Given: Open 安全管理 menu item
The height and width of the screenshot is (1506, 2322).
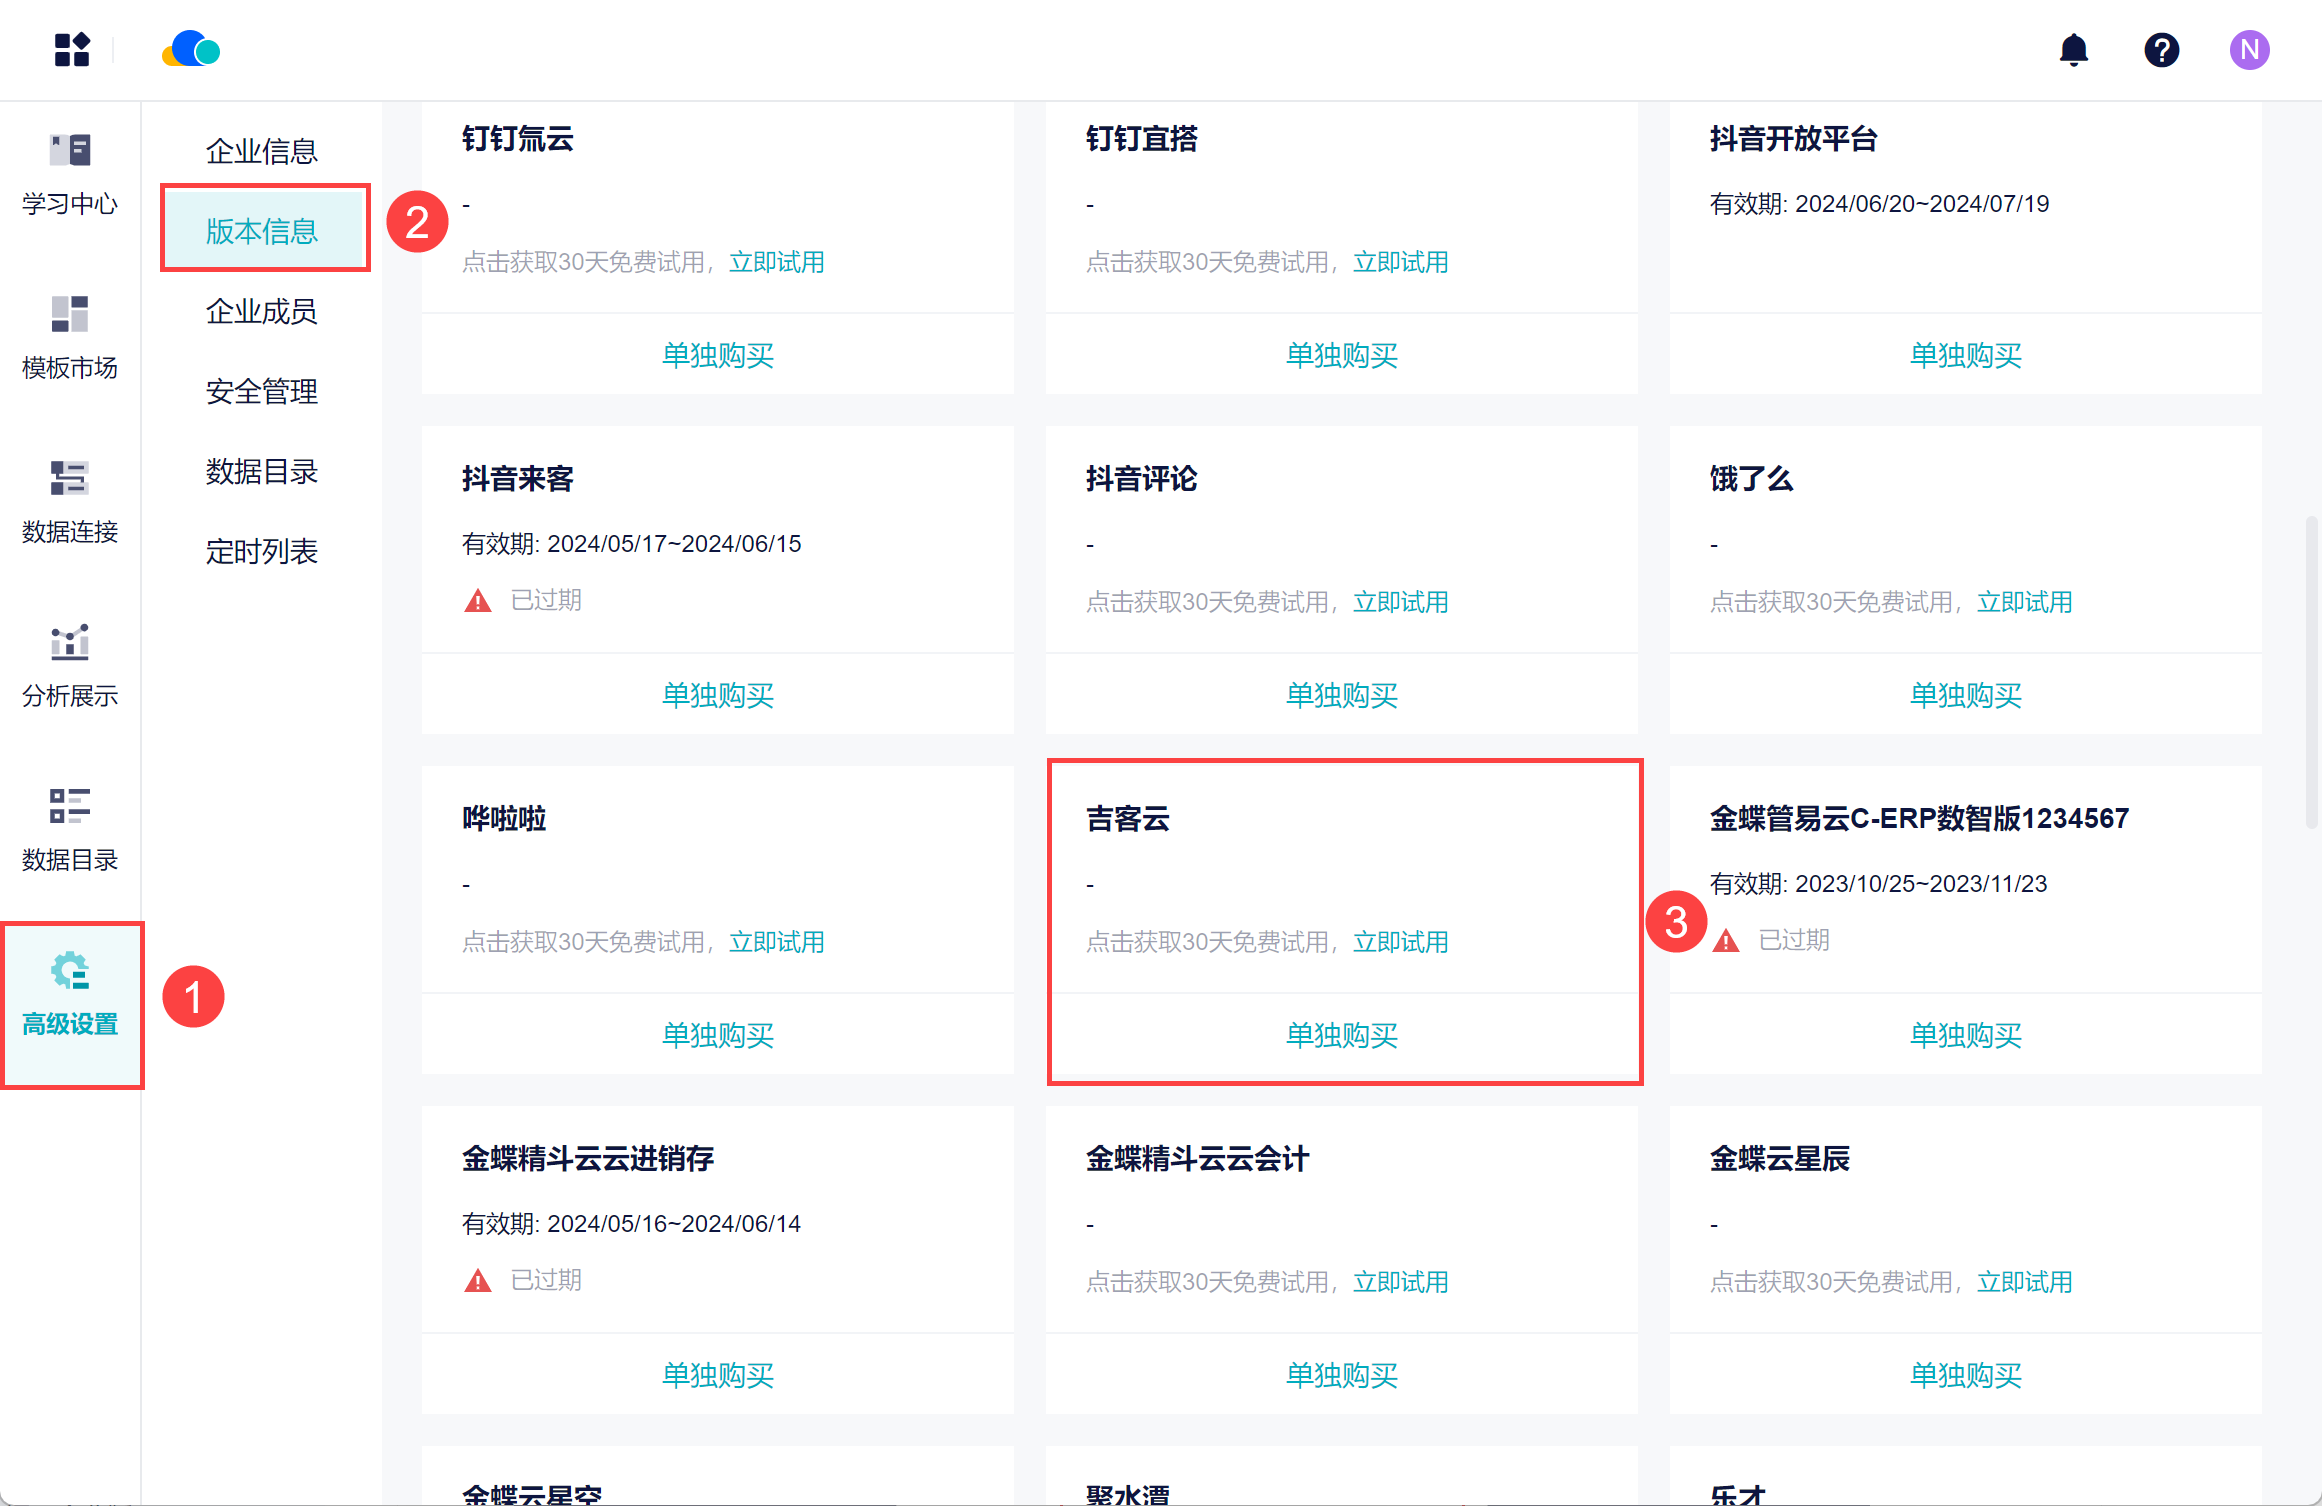Looking at the screenshot, I should click(x=262, y=391).
